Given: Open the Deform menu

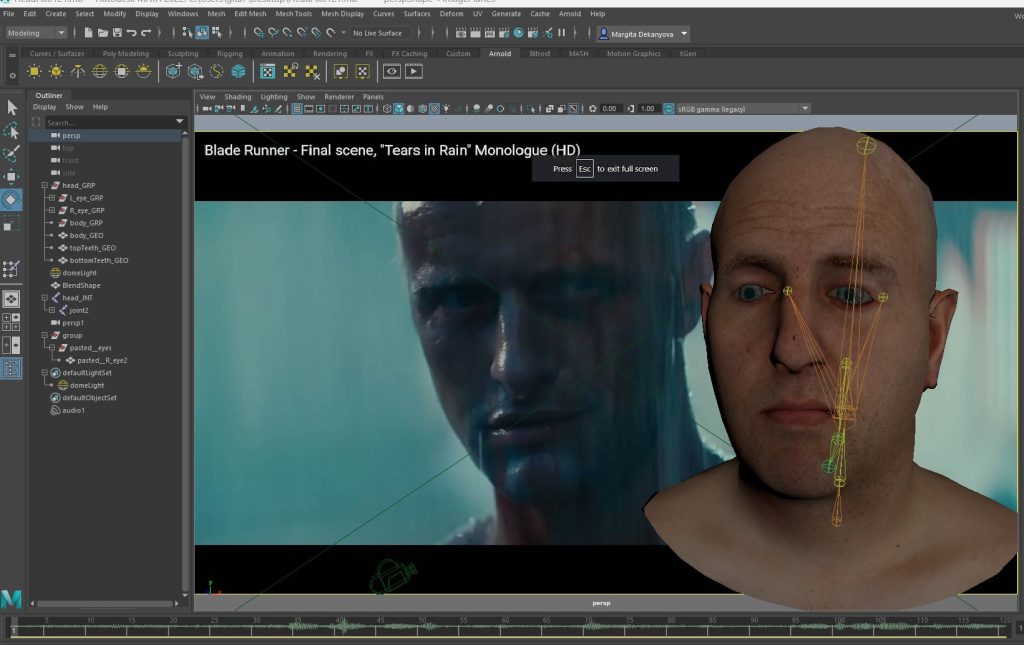Looking at the screenshot, I should 451,14.
